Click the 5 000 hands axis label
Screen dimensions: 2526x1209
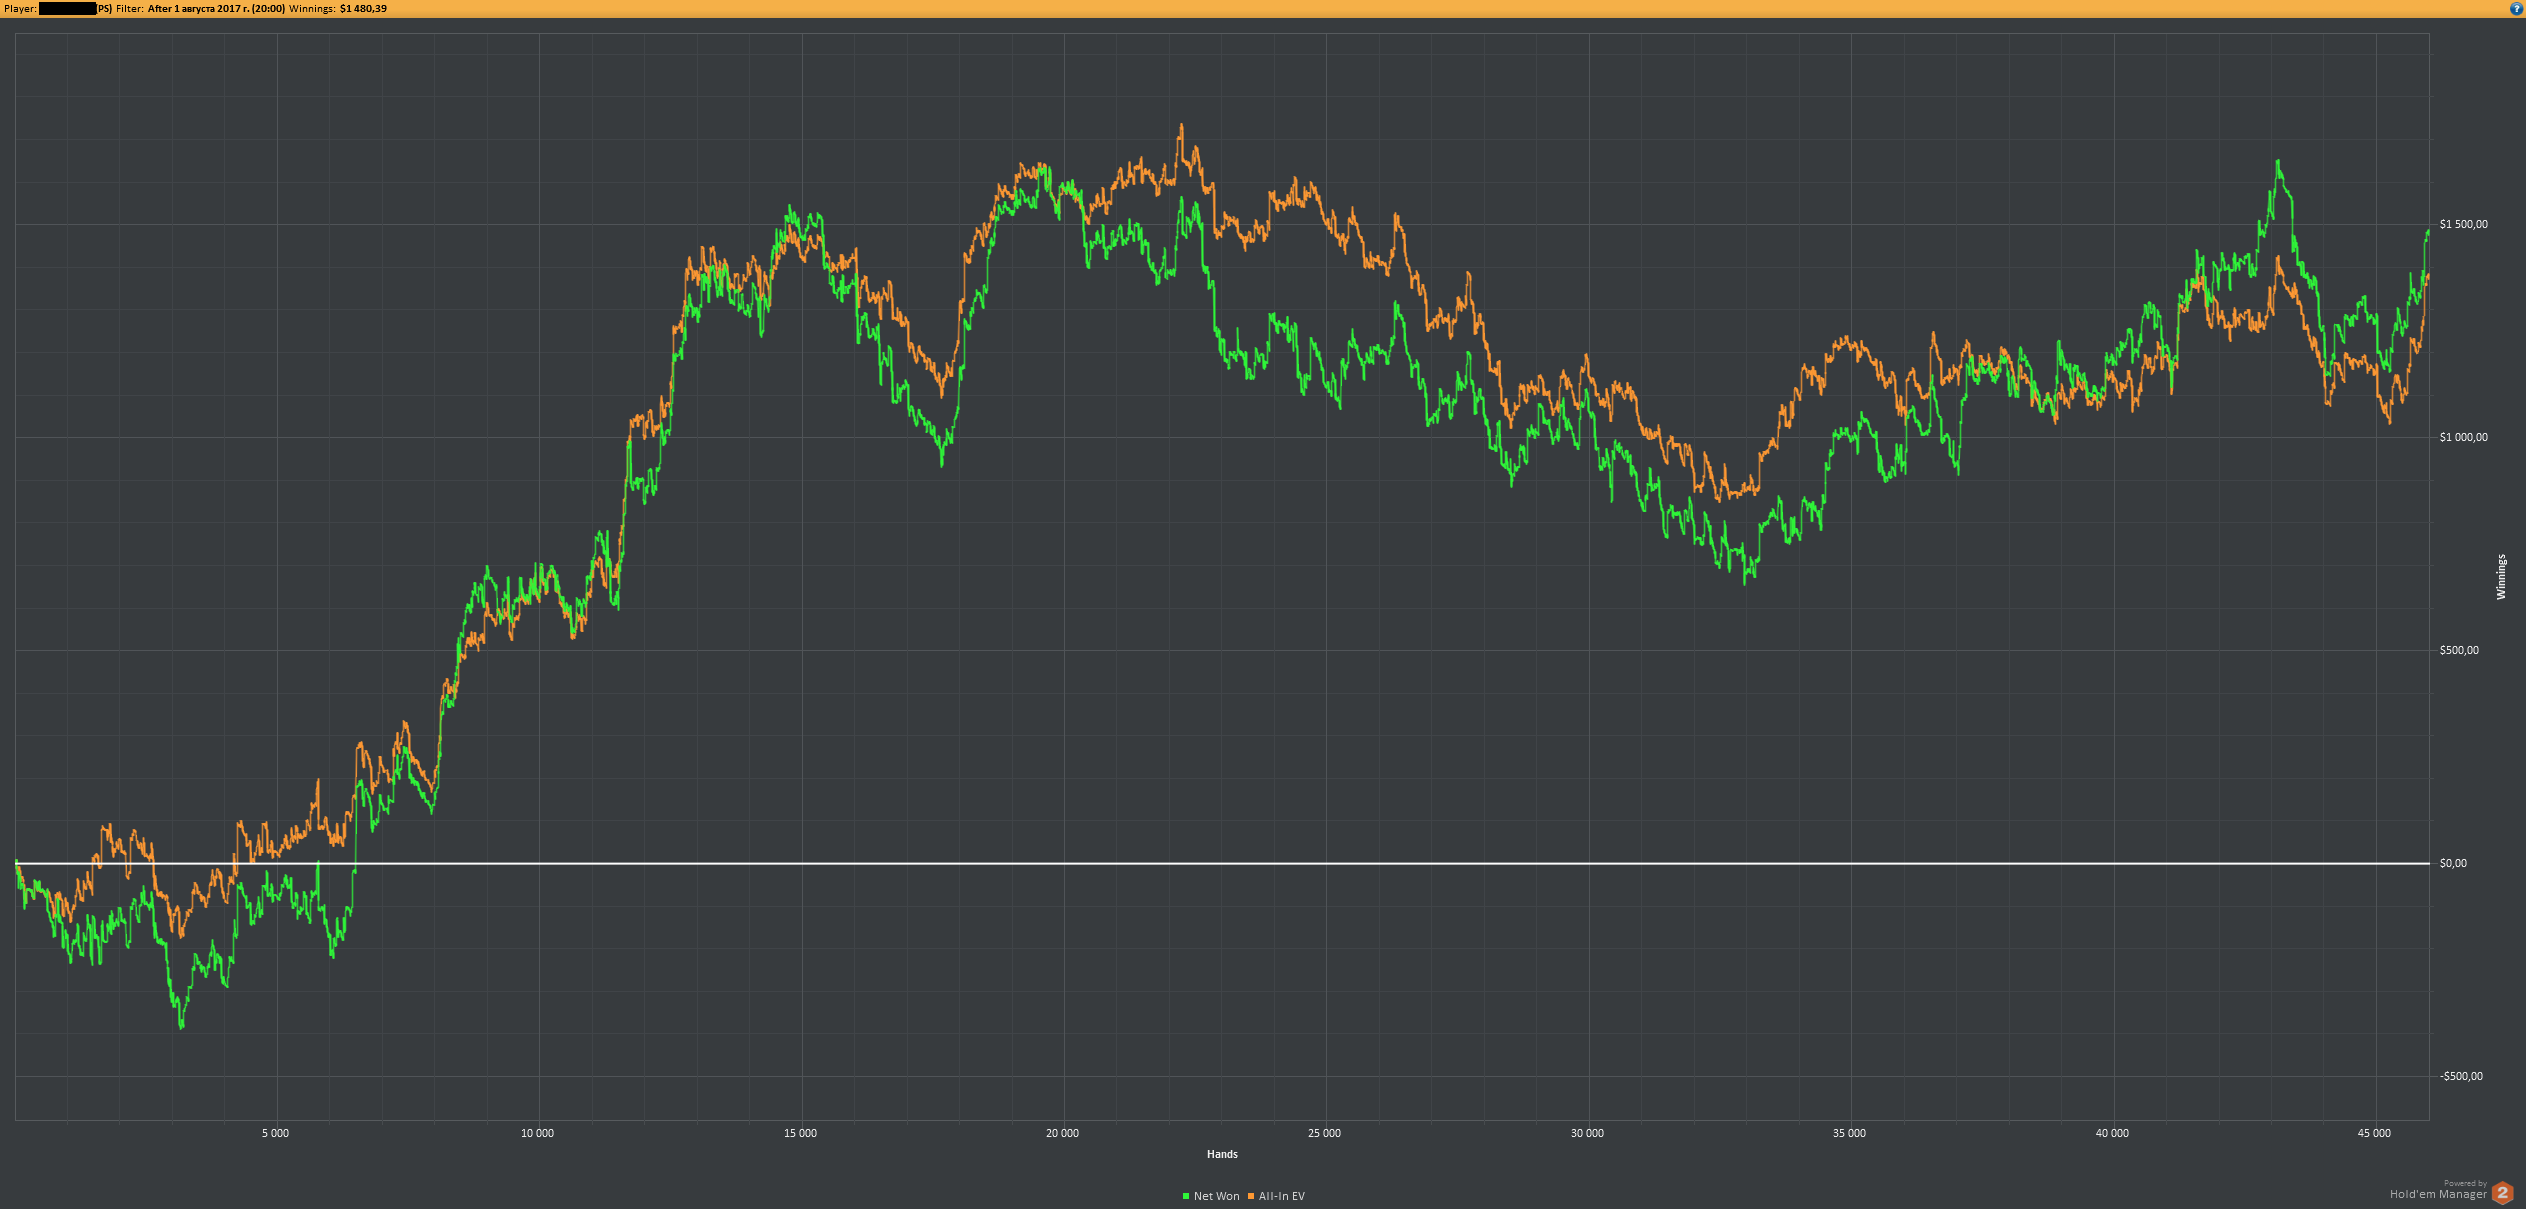pos(275,1133)
